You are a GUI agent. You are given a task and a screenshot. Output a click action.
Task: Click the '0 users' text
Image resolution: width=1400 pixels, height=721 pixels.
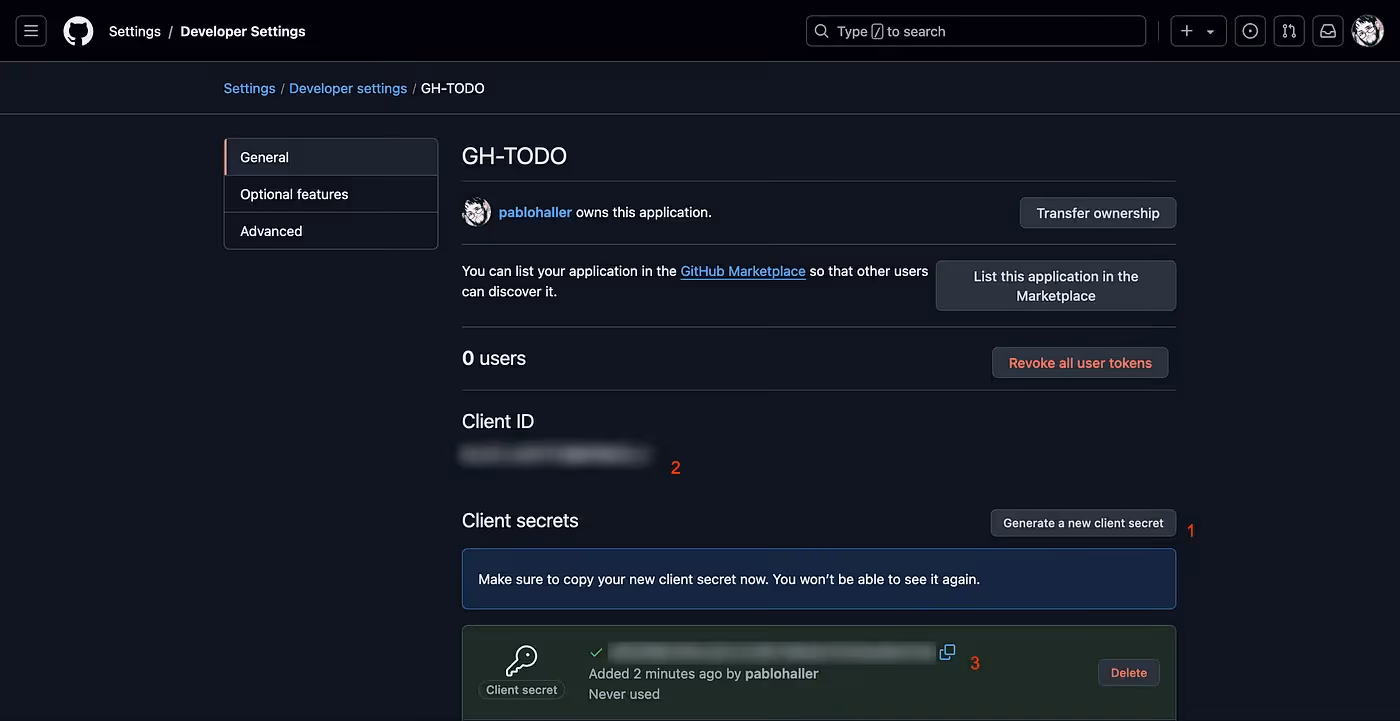click(x=494, y=358)
